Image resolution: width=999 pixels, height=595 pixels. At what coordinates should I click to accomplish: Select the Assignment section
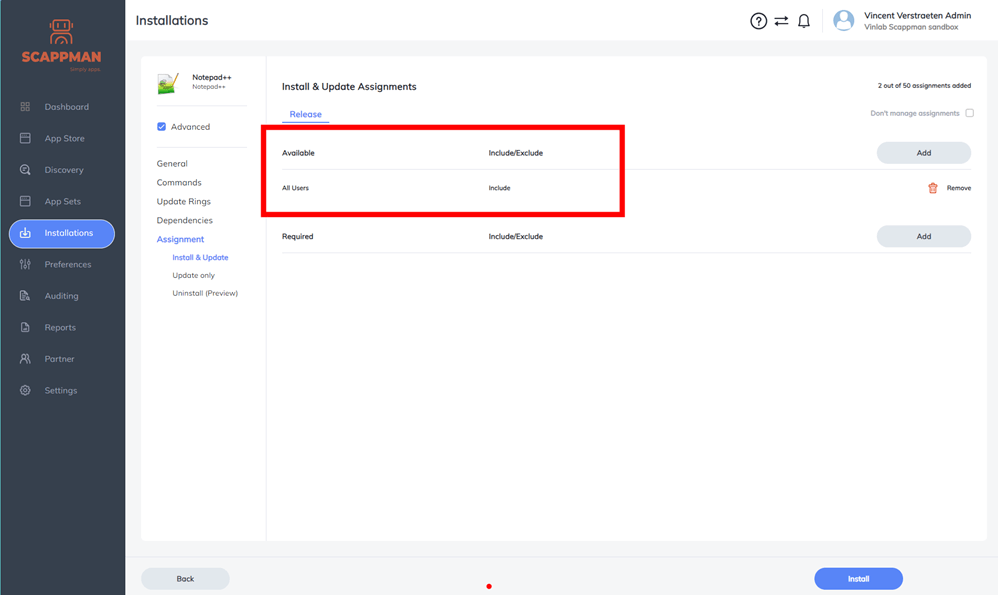pos(180,240)
